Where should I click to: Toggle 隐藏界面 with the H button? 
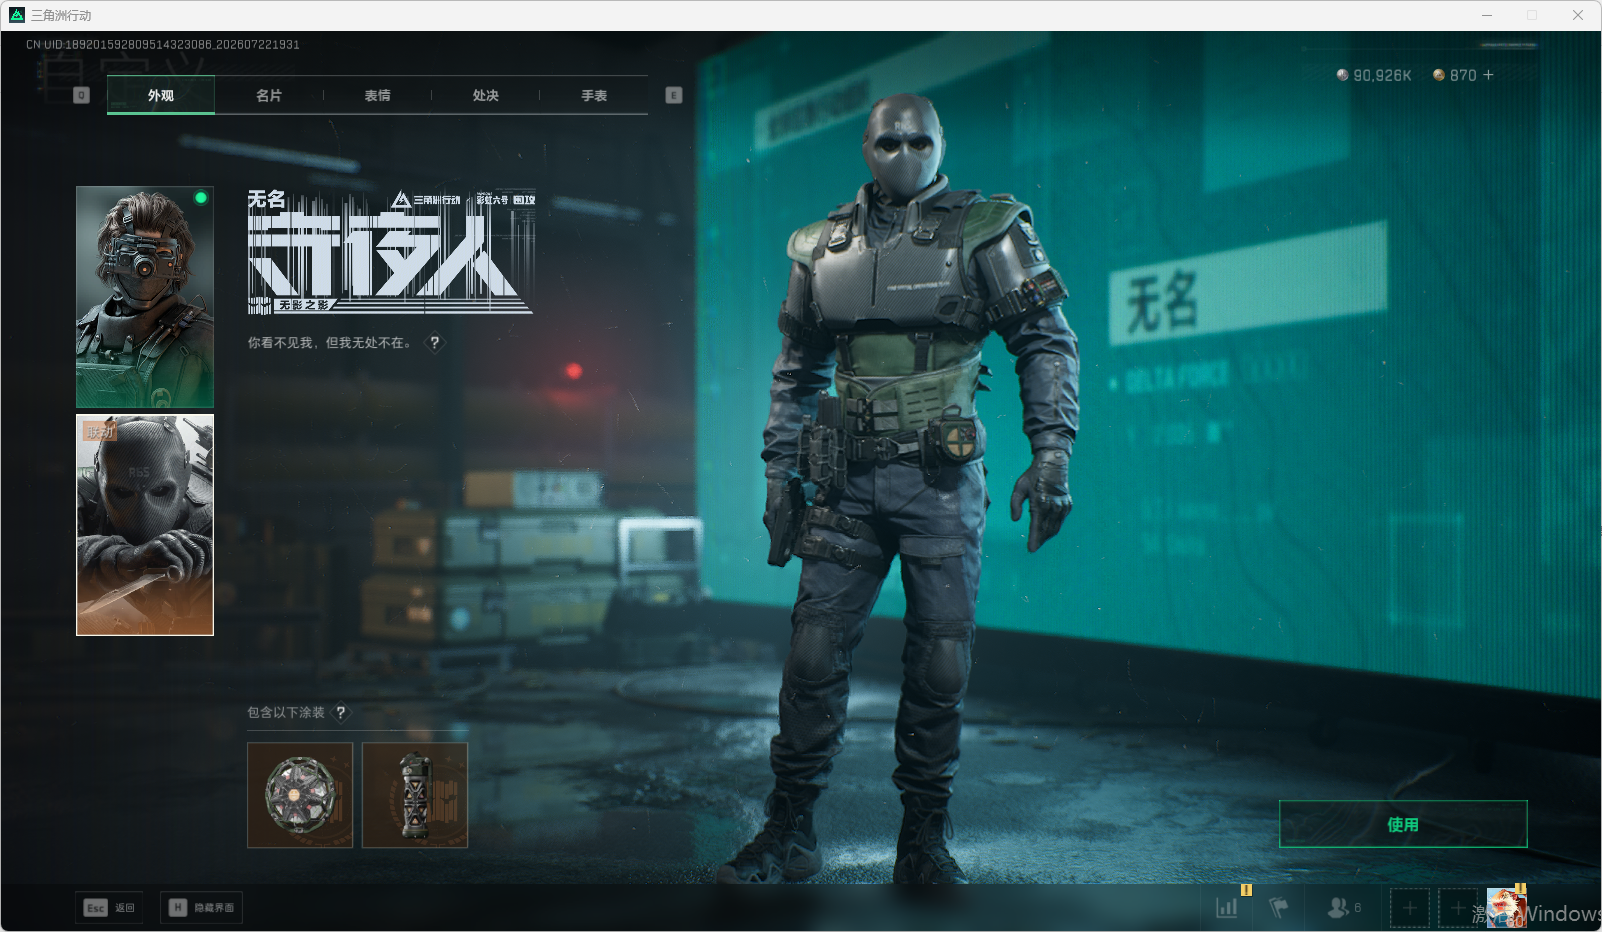click(x=201, y=908)
